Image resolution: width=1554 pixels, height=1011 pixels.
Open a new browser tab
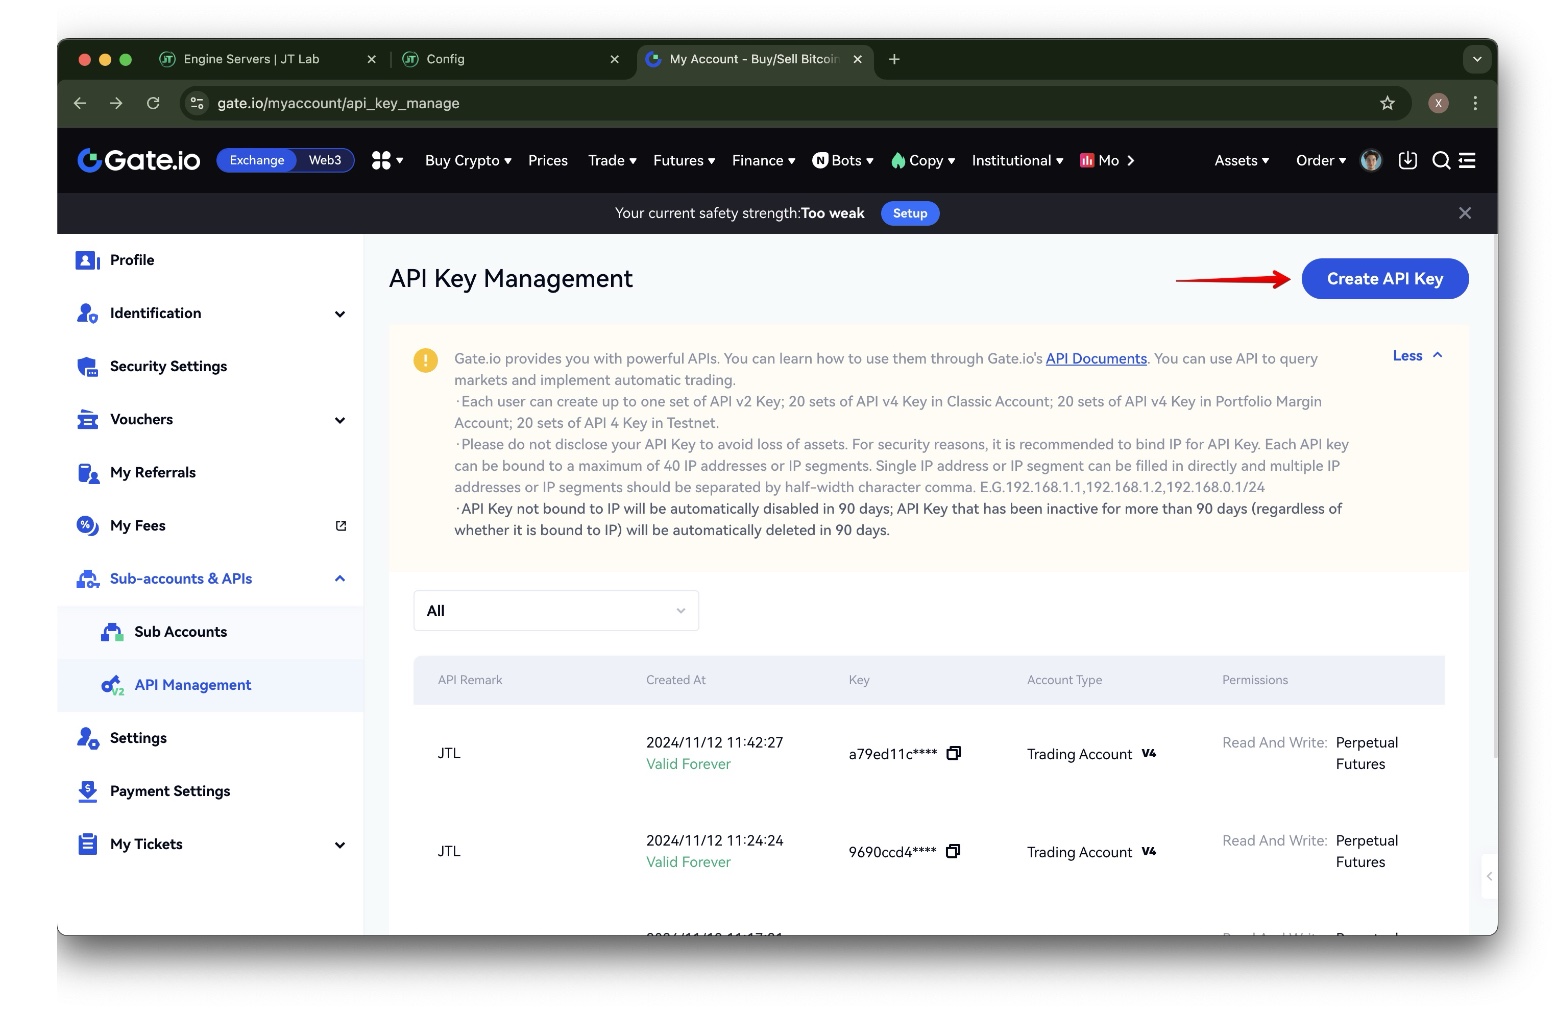pyautogui.click(x=894, y=59)
